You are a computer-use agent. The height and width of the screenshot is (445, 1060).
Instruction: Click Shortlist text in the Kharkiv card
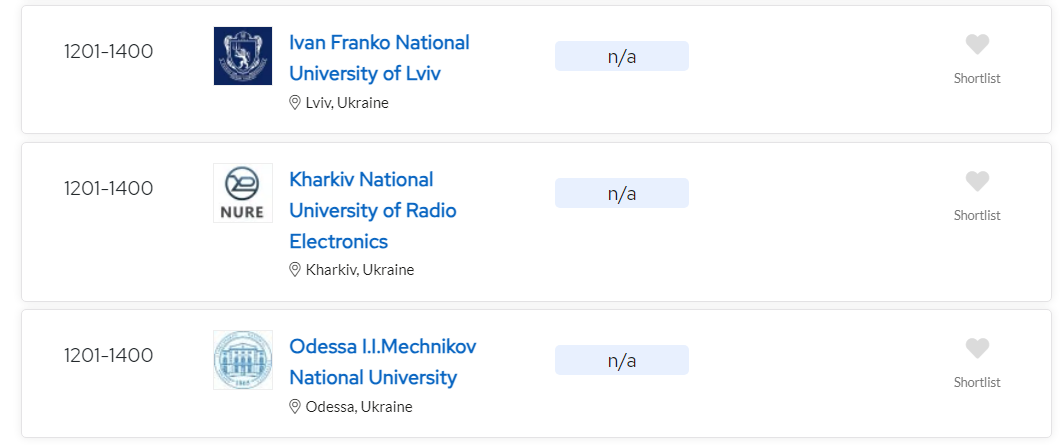977,216
